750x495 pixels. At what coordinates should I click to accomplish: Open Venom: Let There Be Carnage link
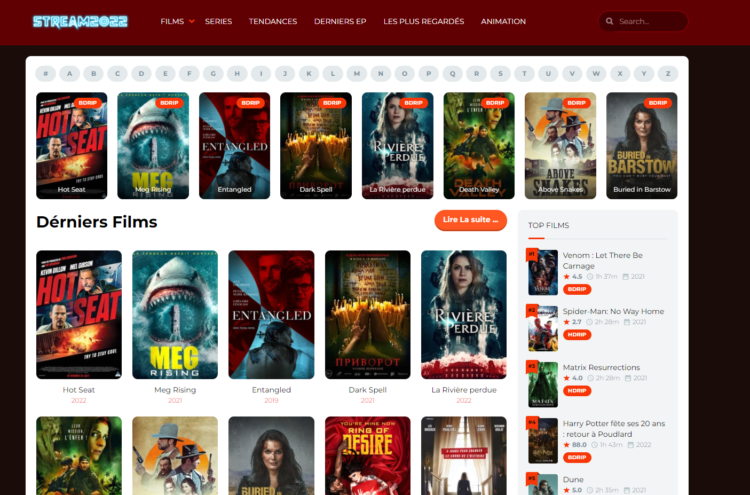[602, 261]
